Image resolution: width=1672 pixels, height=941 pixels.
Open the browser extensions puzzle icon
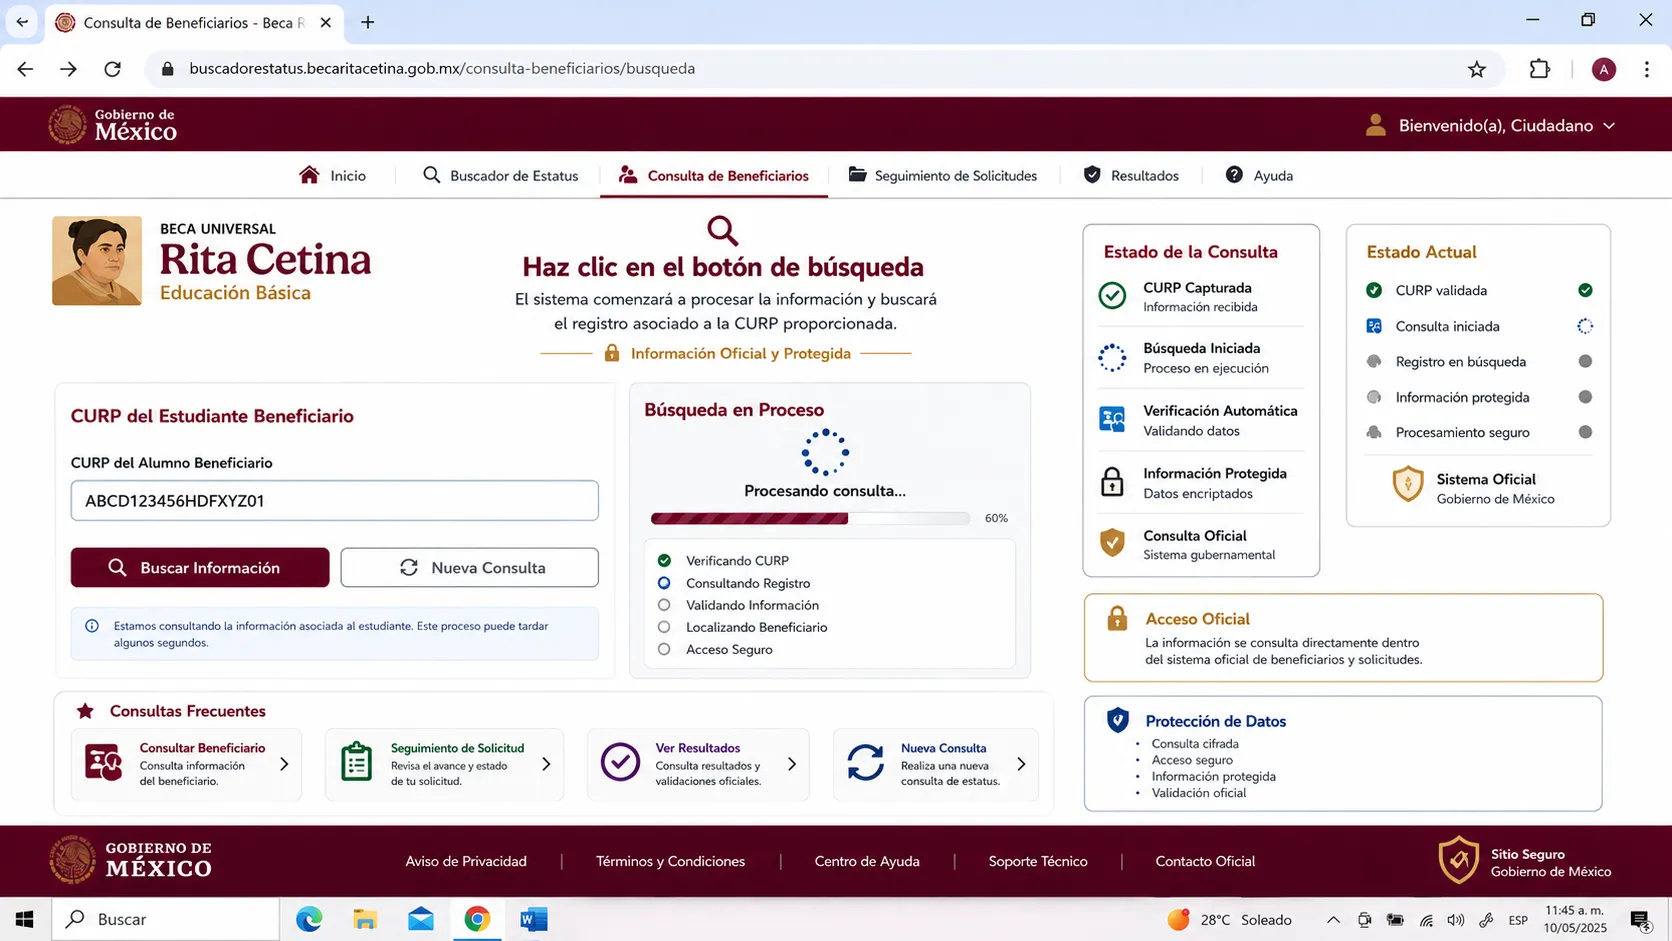[x=1540, y=69]
